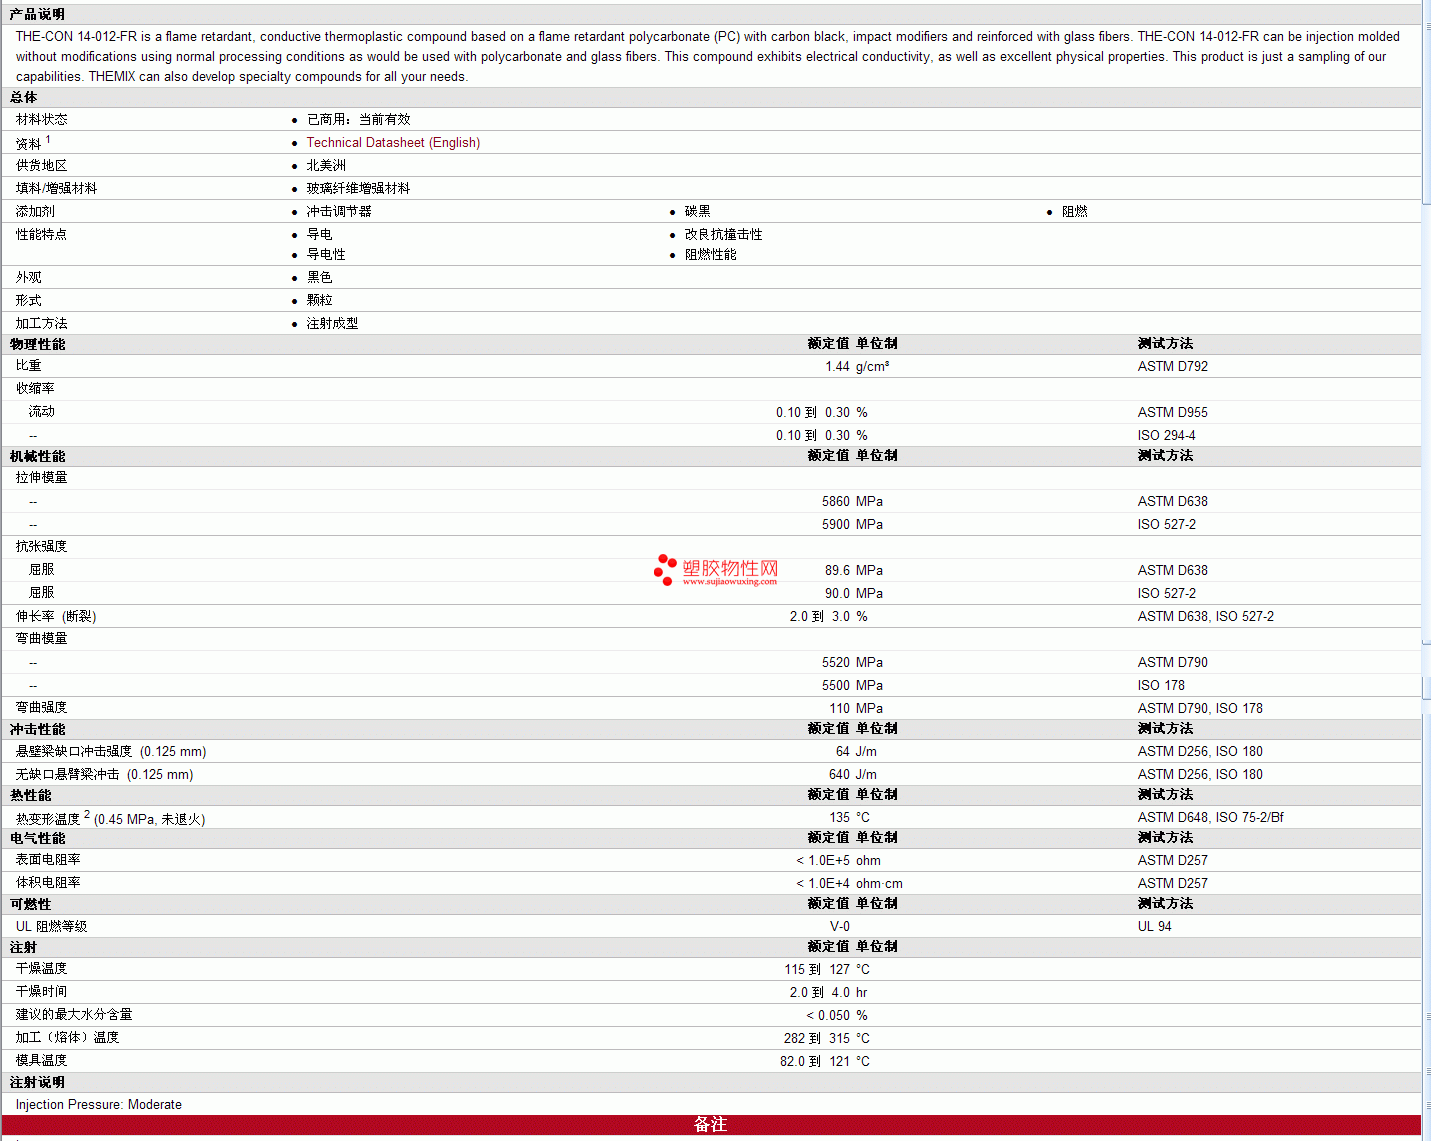1431x1141 pixels.
Task: Click the 拉伸模量 row label
Action: [x=41, y=477]
